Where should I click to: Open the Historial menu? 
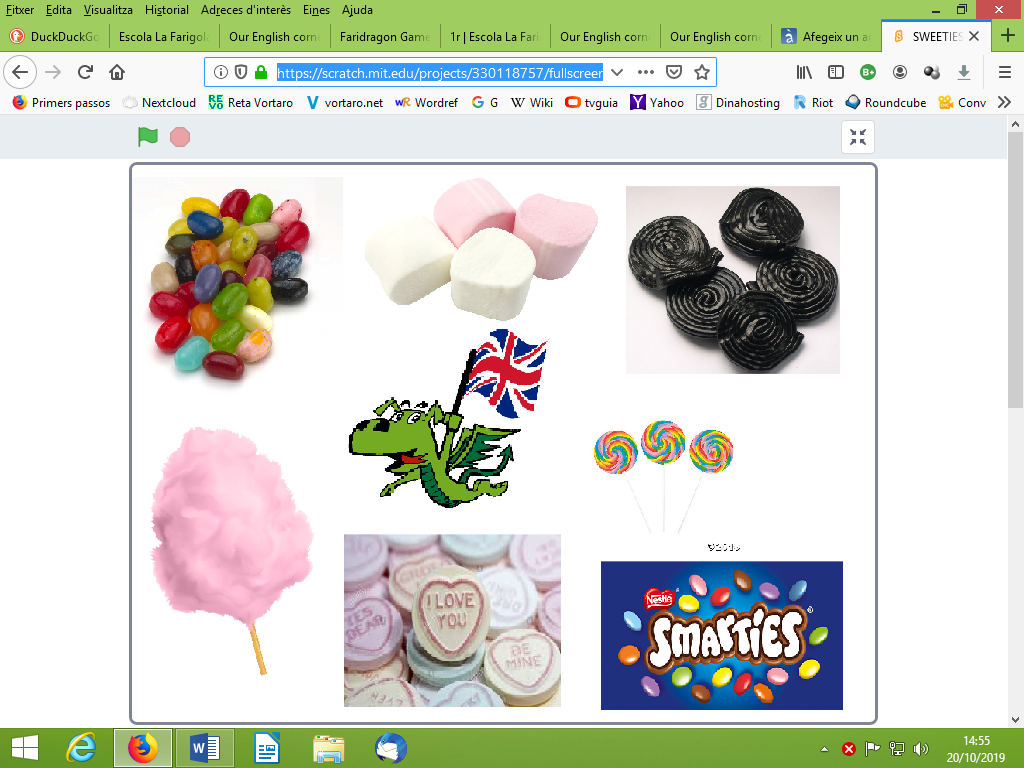166,9
